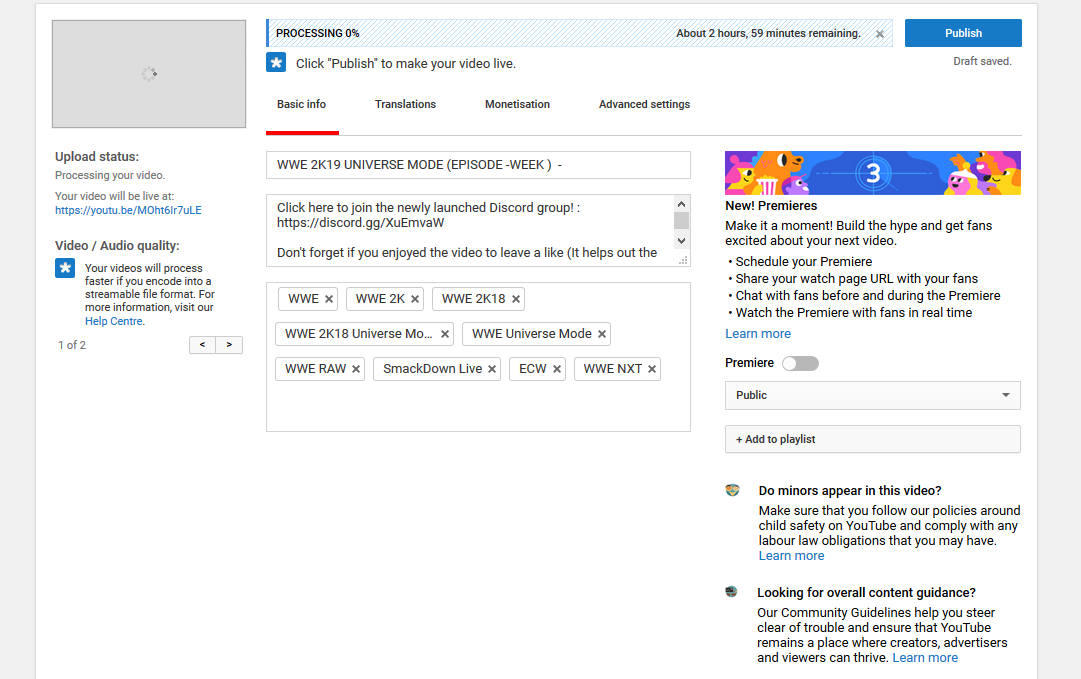Remove the ECW tag
This screenshot has width=1081, height=679.
556,369
